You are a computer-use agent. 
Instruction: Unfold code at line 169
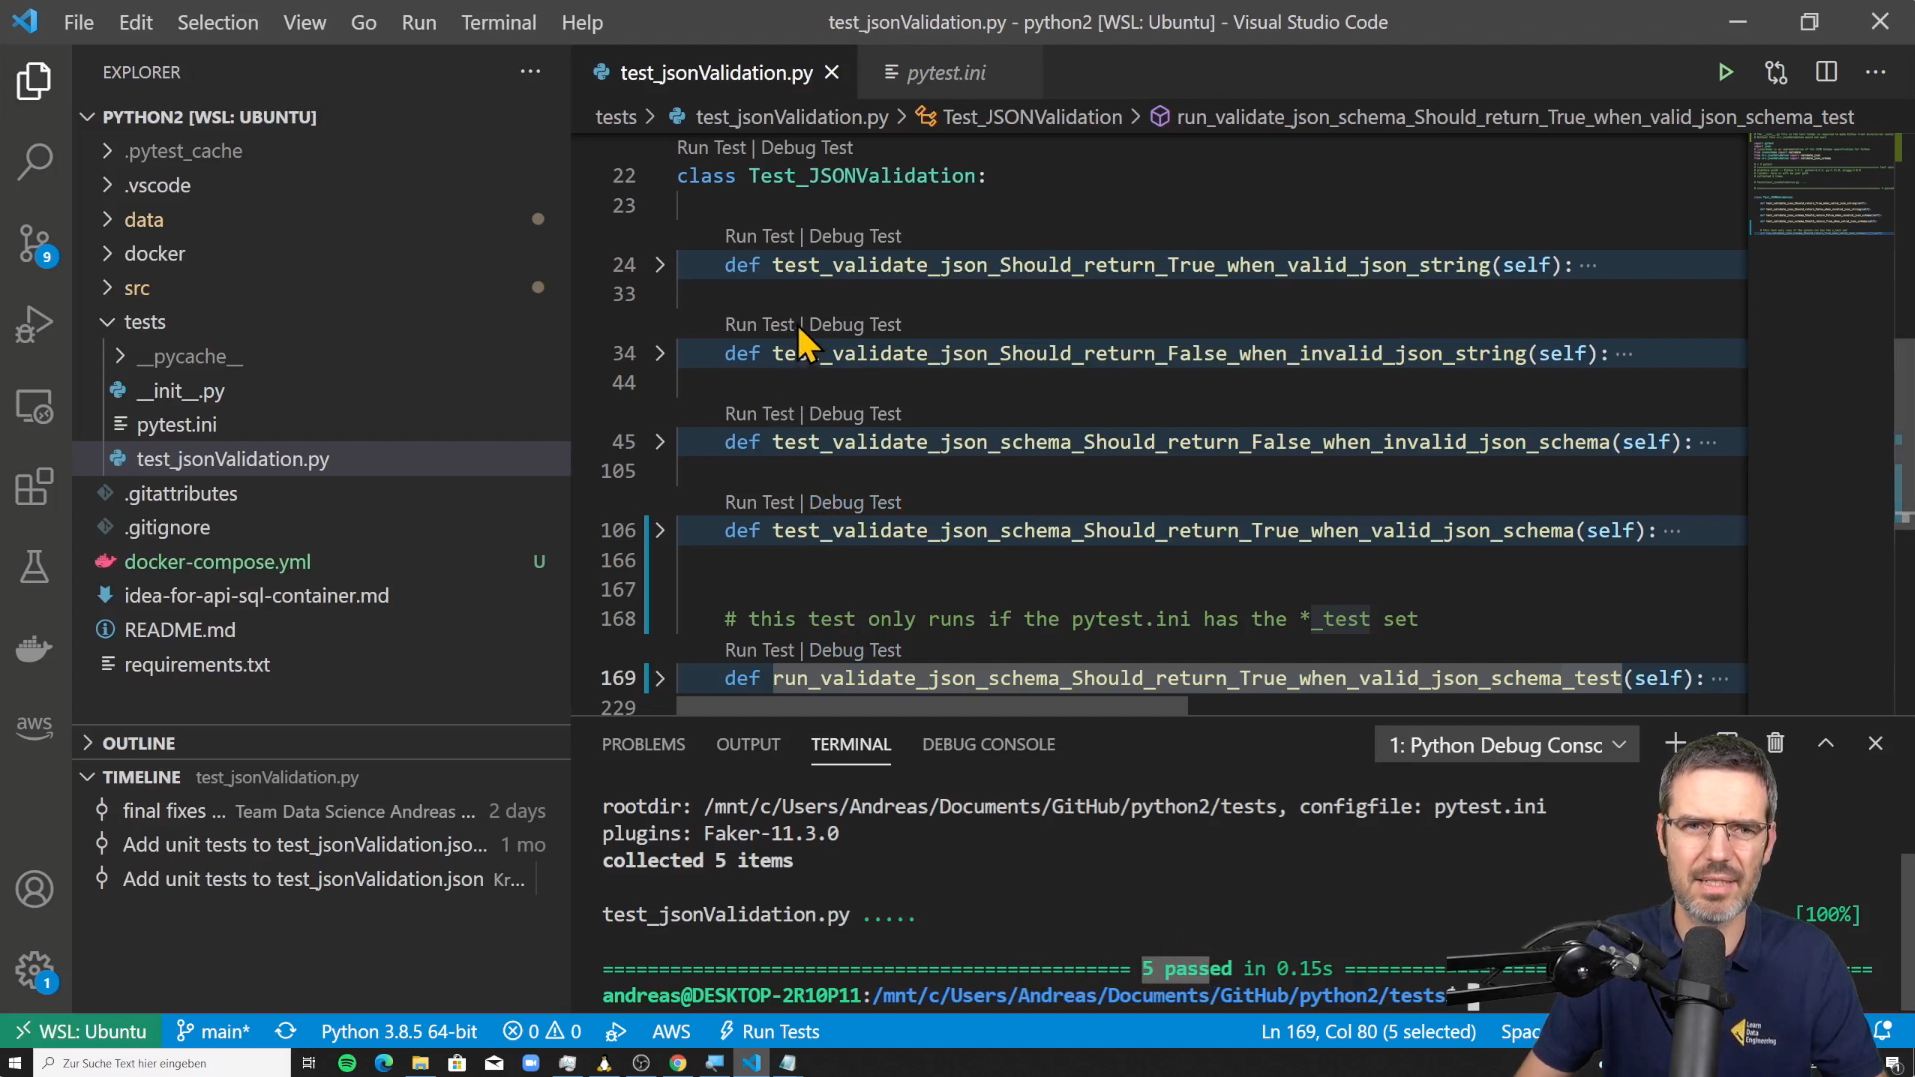(x=660, y=678)
